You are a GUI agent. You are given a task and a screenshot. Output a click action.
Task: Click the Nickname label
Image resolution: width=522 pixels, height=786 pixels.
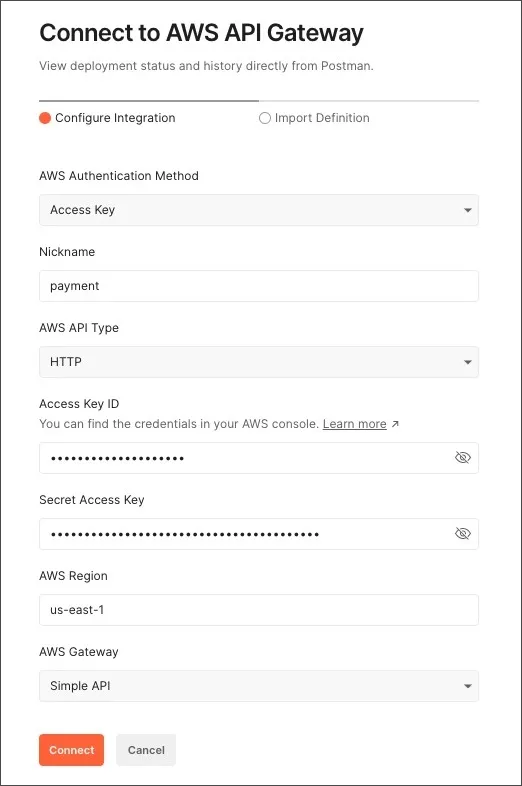[67, 252]
